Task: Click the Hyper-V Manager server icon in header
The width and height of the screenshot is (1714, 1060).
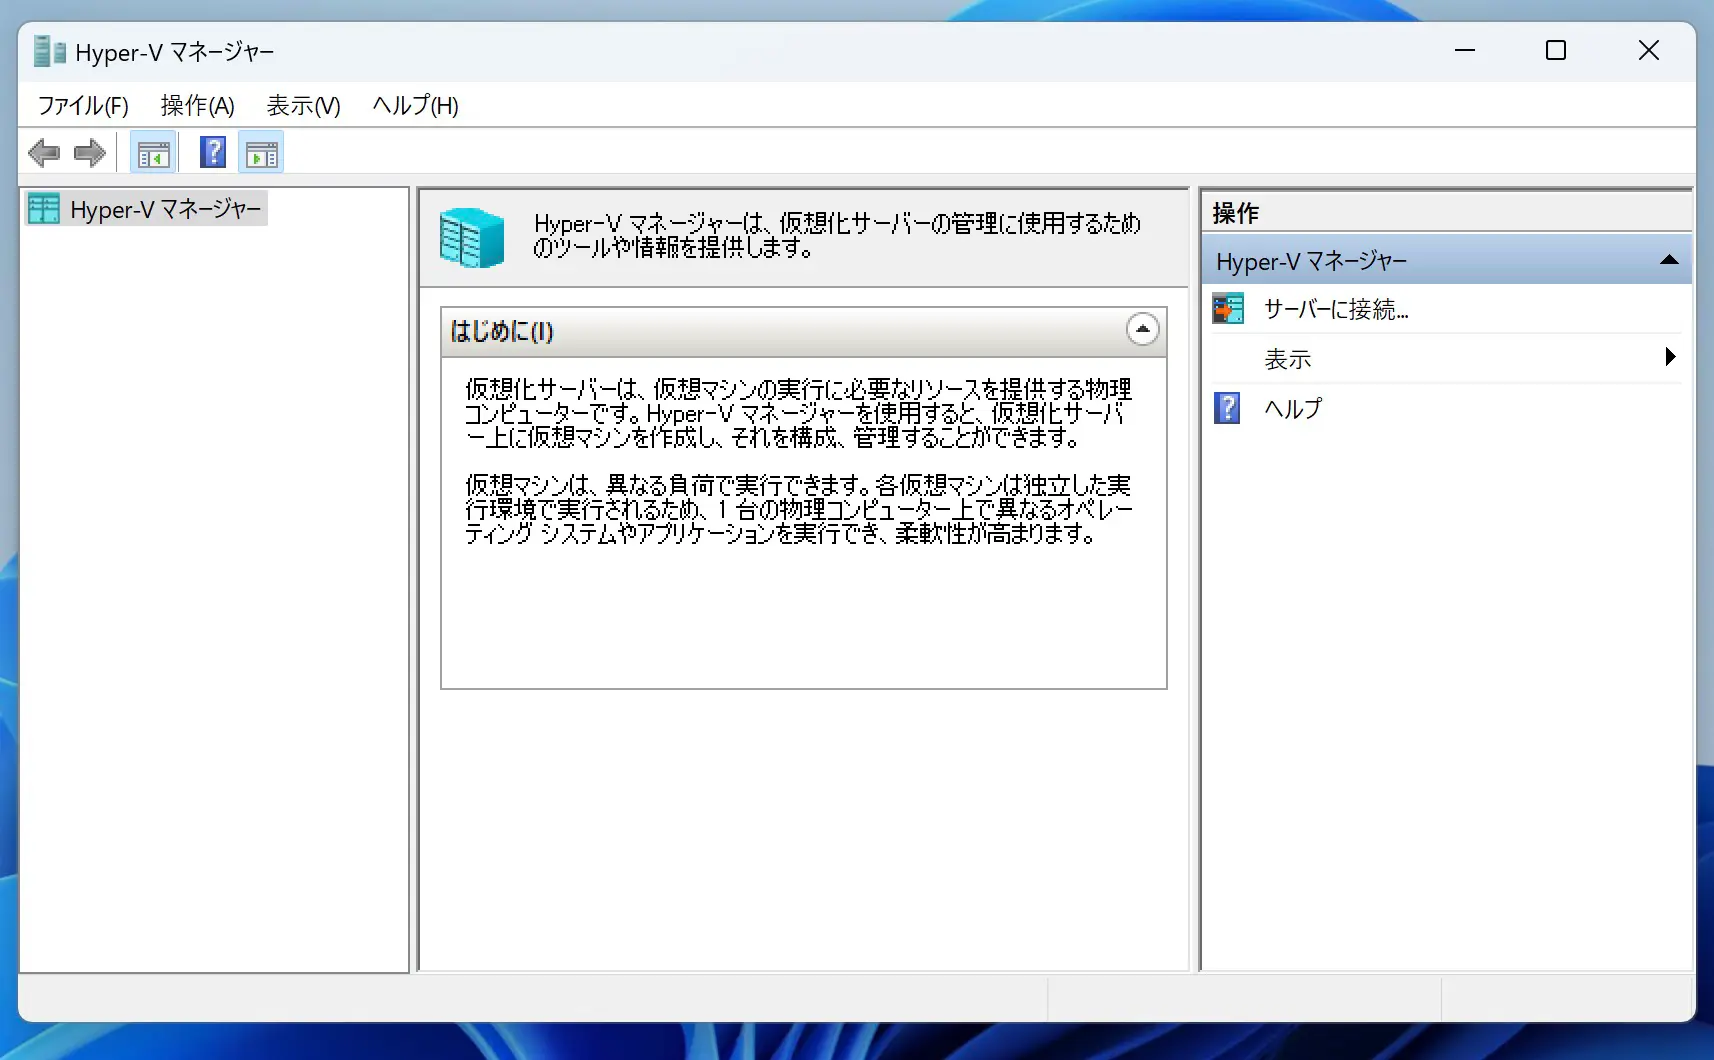Action: click(x=471, y=238)
